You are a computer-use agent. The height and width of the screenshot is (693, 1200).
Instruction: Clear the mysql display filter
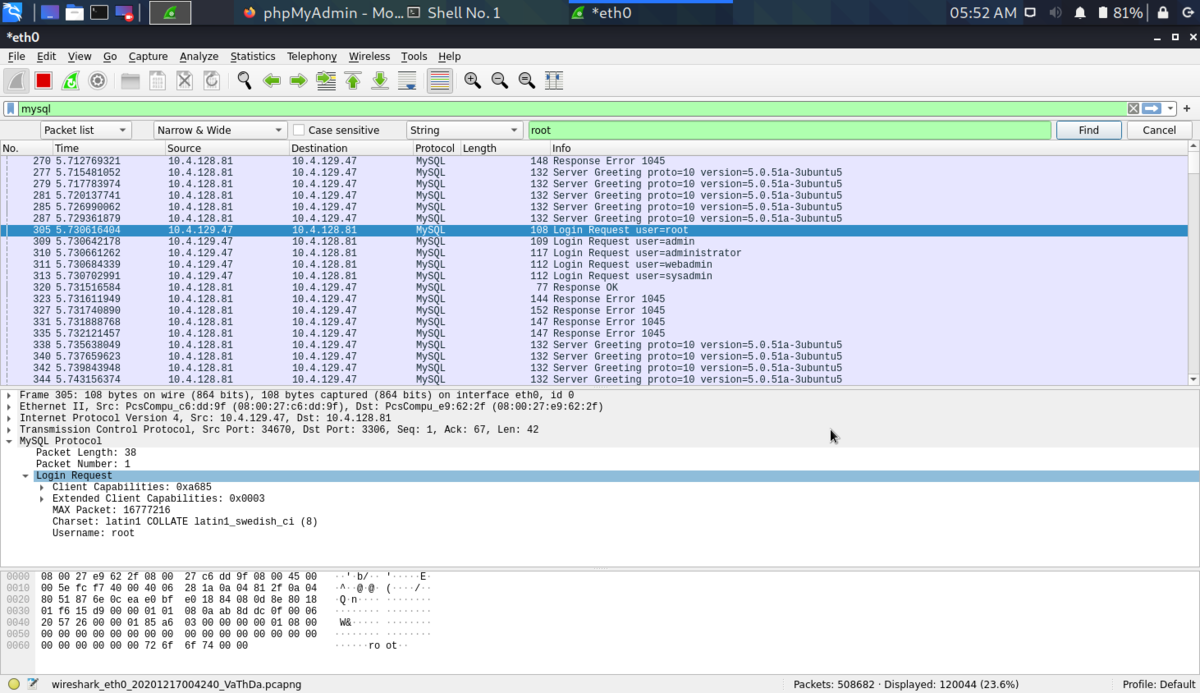1133,109
